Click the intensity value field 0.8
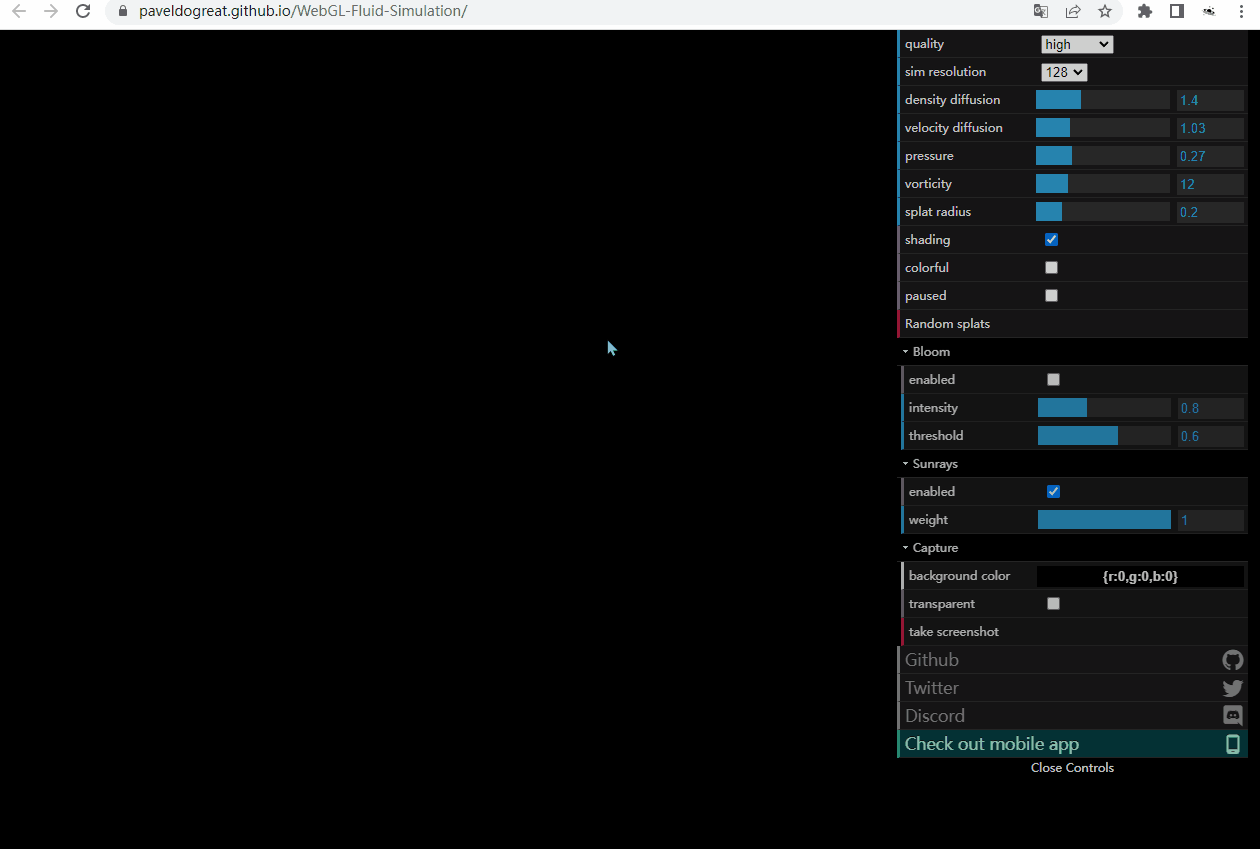Viewport: 1260px width, 849px height. tap(1211, 408)
